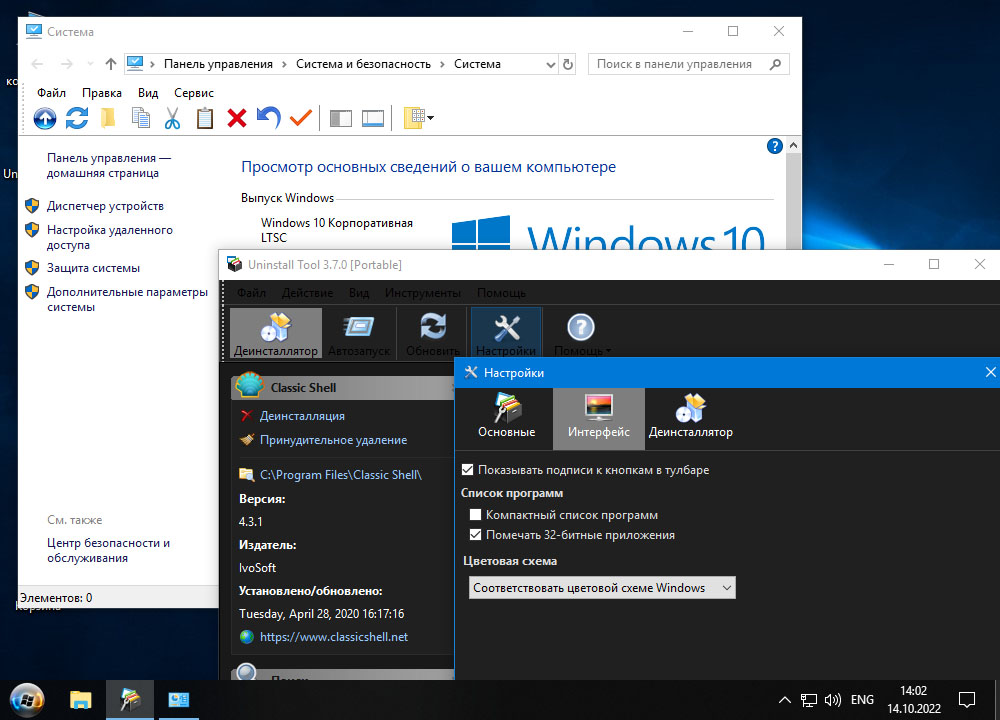This screenshot has width=1000, height=720.
Task: Open Настройка удаленного доступа link
Action: click(x=110, y=237)
